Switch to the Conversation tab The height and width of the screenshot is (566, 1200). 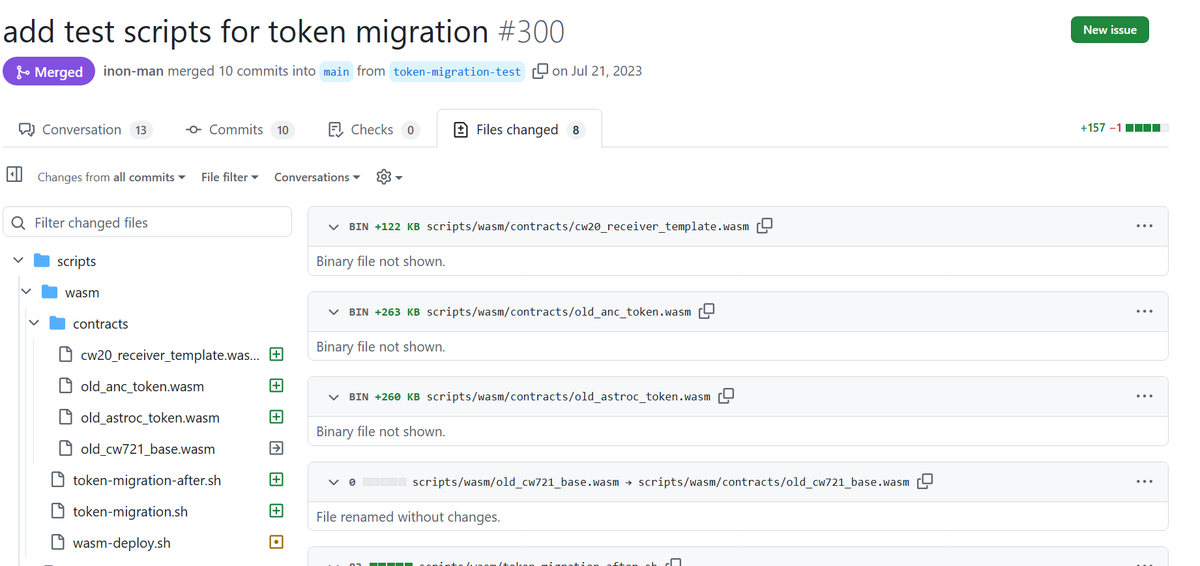point(85,129)
